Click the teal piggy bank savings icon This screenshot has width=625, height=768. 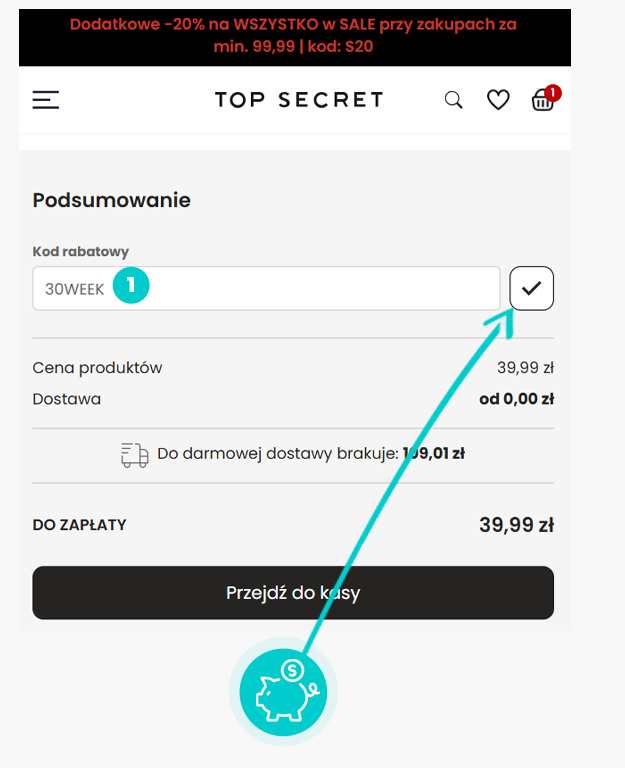click(283, 692)
